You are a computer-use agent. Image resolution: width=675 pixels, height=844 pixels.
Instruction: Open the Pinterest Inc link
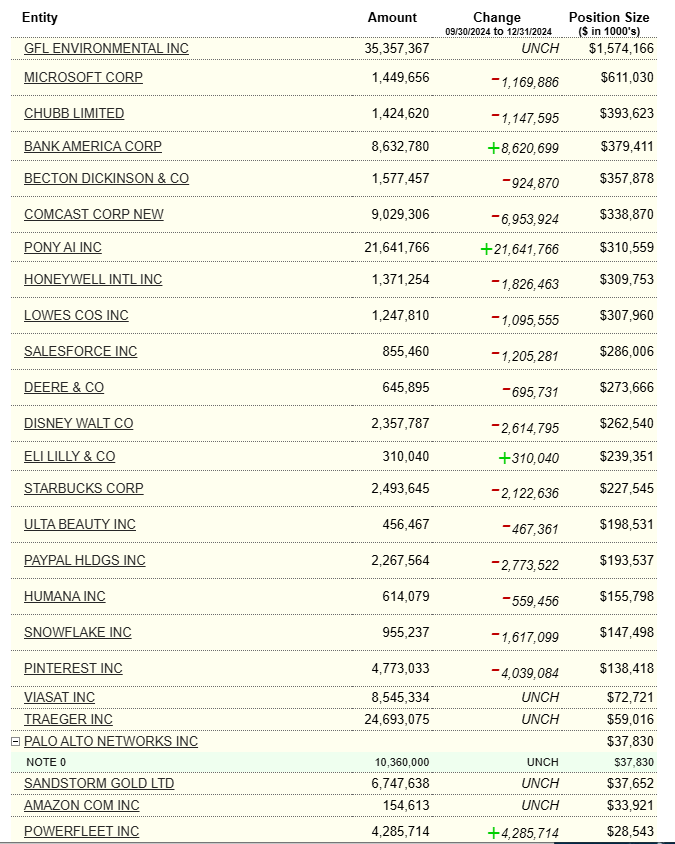tap(73, 669)
